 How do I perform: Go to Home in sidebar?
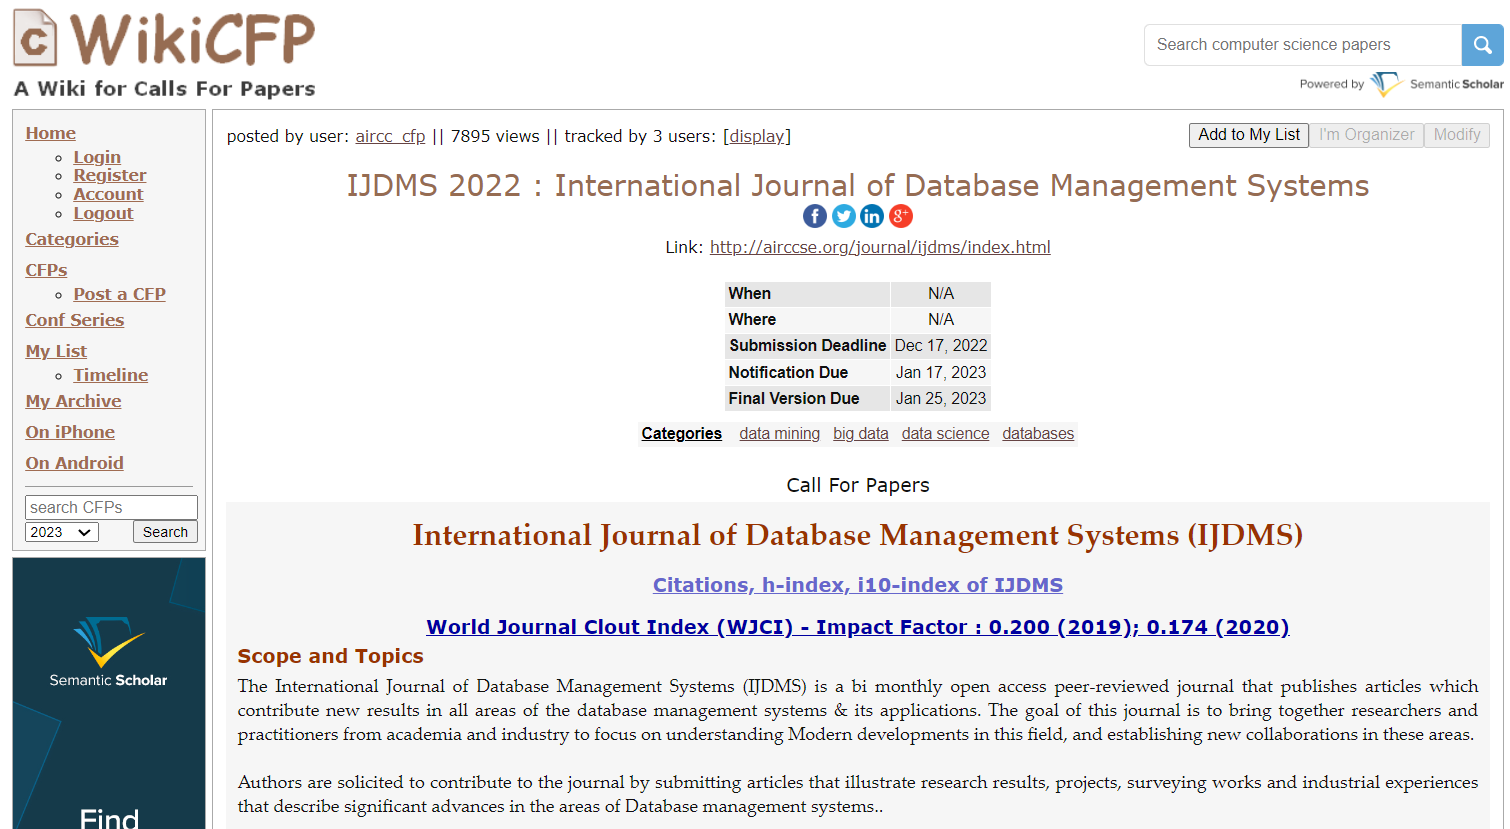coord(51,133)
